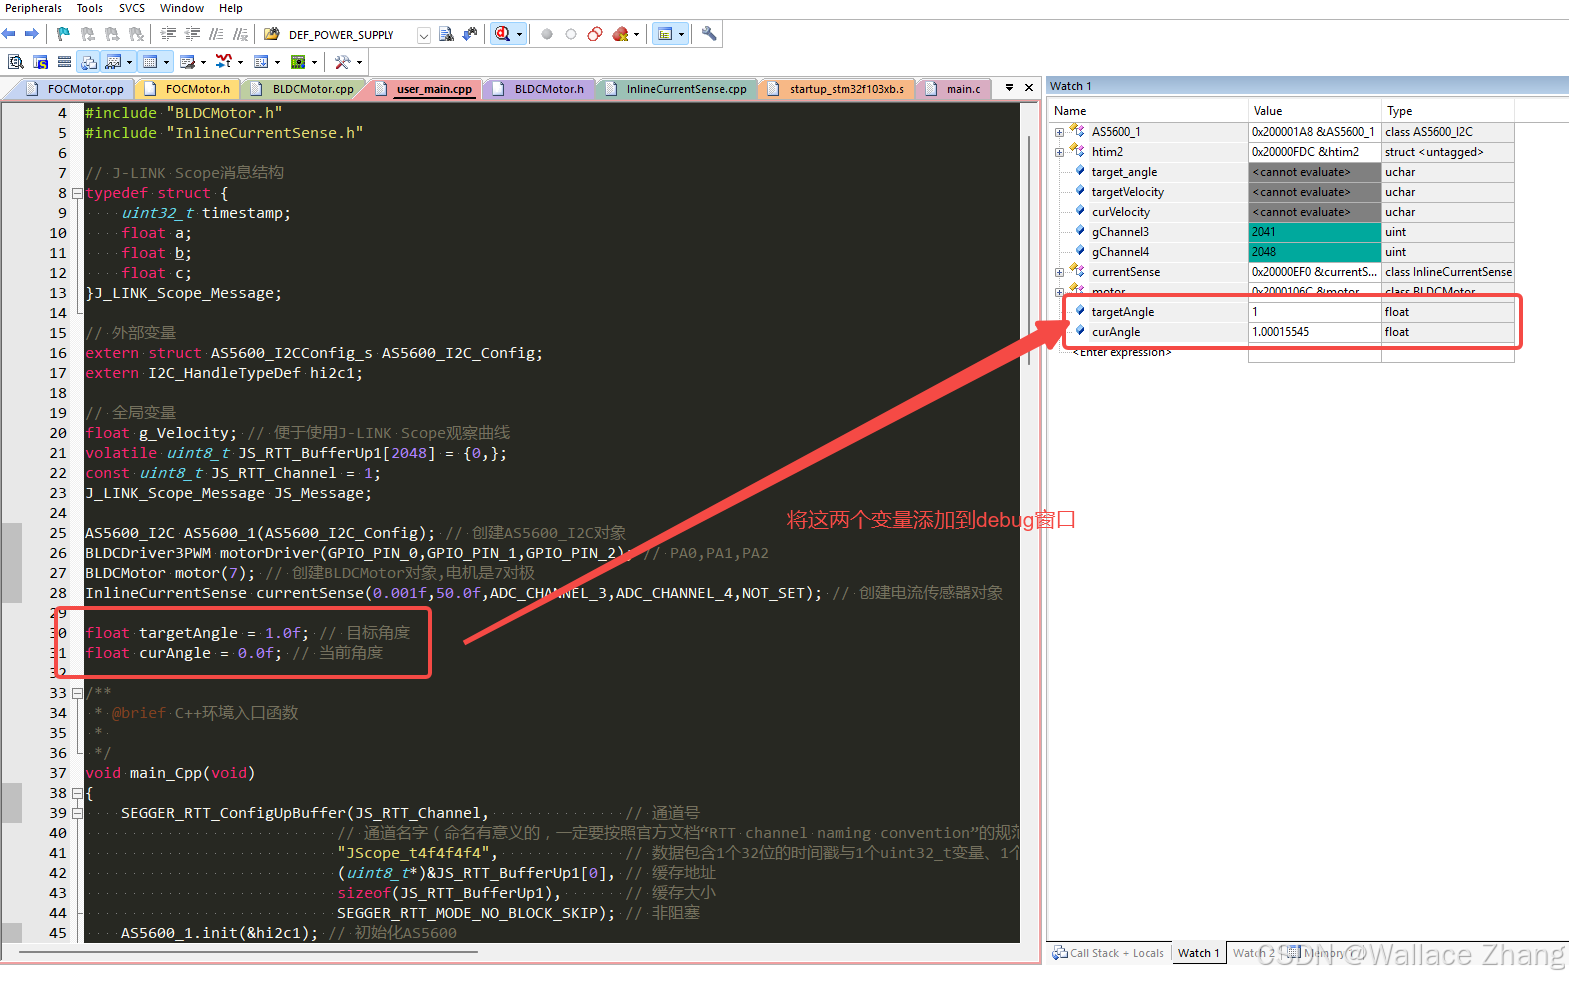Click the Incremental Find icon

coord(470,34)
